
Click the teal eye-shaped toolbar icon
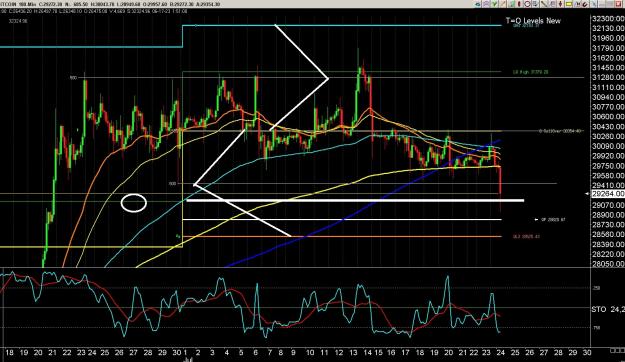(478, 4)
